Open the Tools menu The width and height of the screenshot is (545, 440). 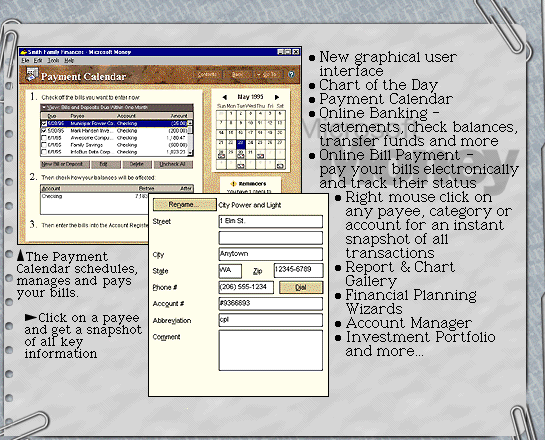53,60
